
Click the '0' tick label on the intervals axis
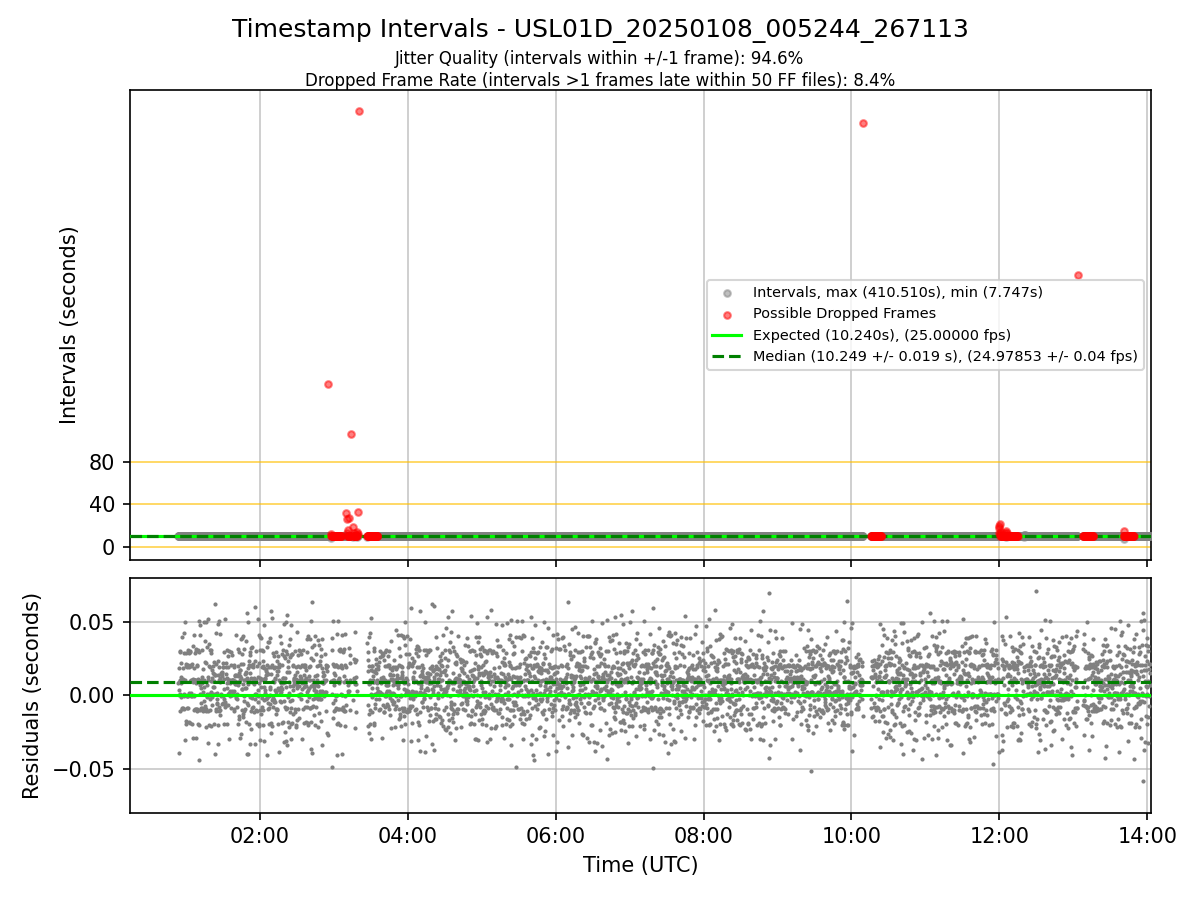point(110,547)
